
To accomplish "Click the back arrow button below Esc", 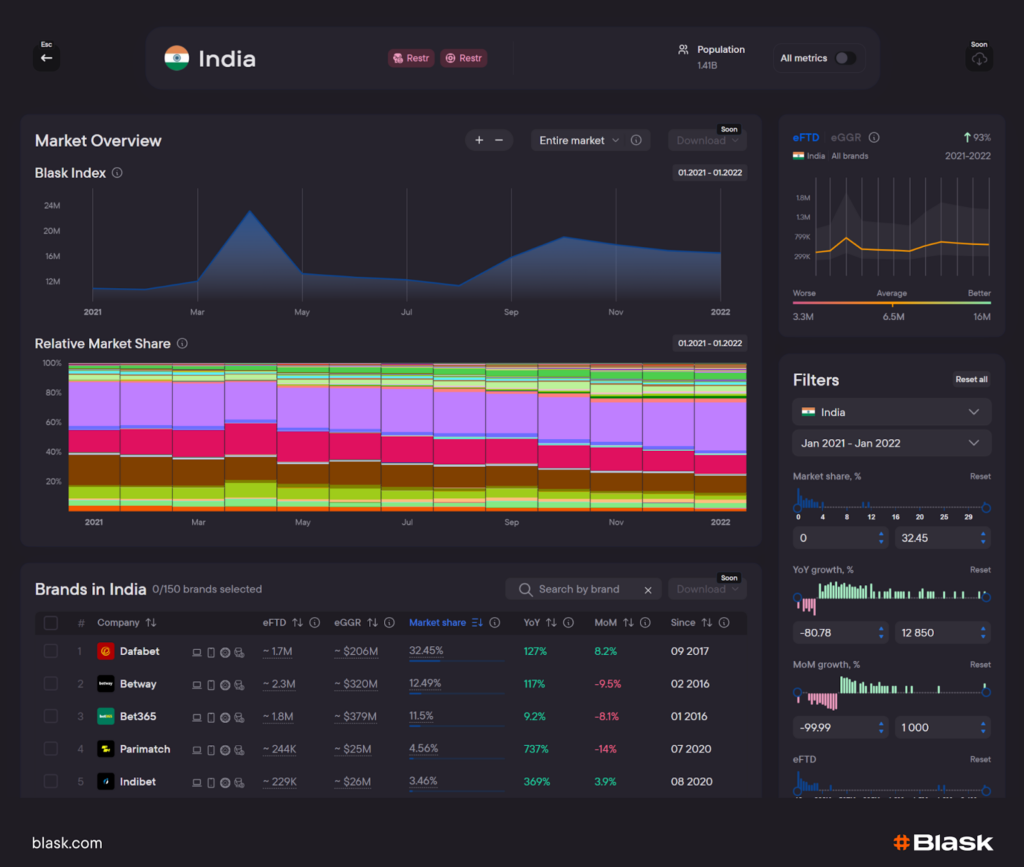I will coord(46,58).
